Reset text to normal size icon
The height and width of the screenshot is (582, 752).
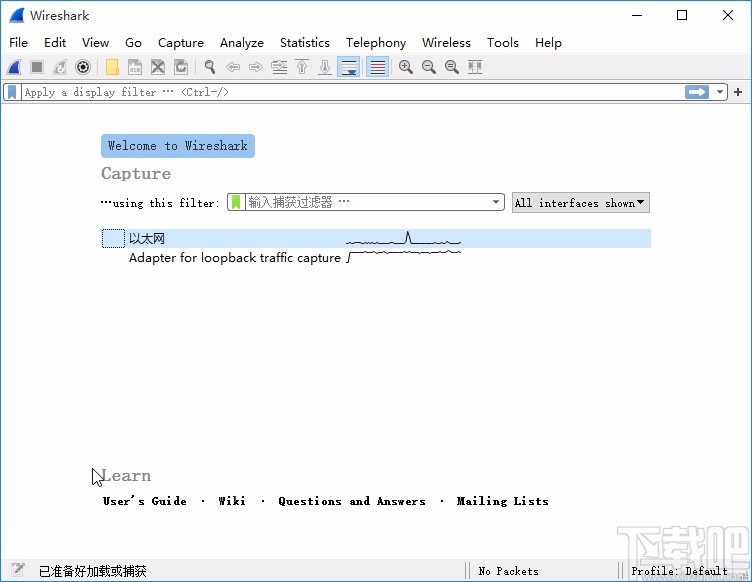coord(452,67)
